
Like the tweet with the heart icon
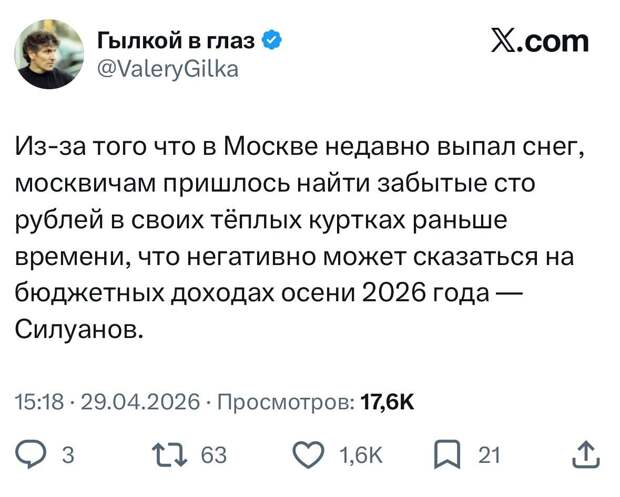tap(310, 456)
